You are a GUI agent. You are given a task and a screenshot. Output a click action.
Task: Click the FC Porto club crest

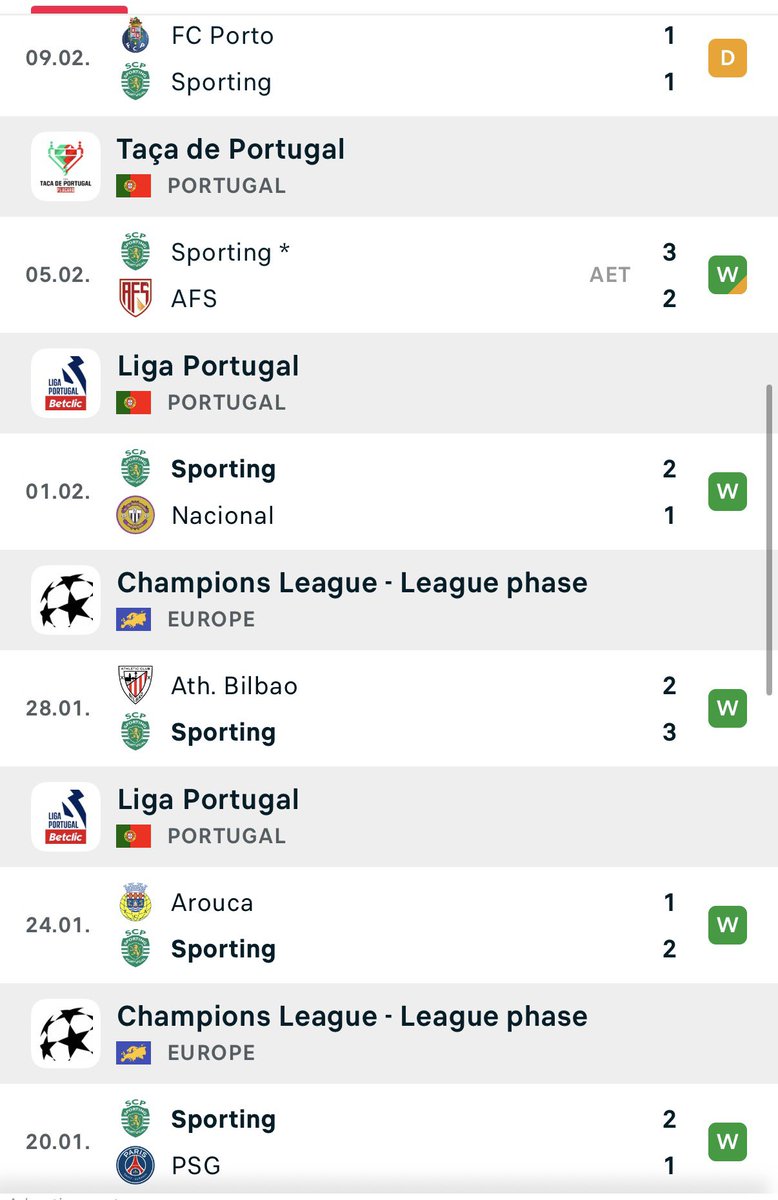(x=135, y=36)
